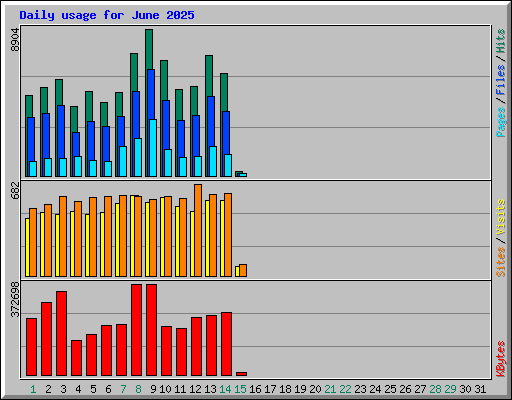Screen dimensions: 512x400
Task: Click the tallest green hits bar on day 9
Action: pos(149,49)
